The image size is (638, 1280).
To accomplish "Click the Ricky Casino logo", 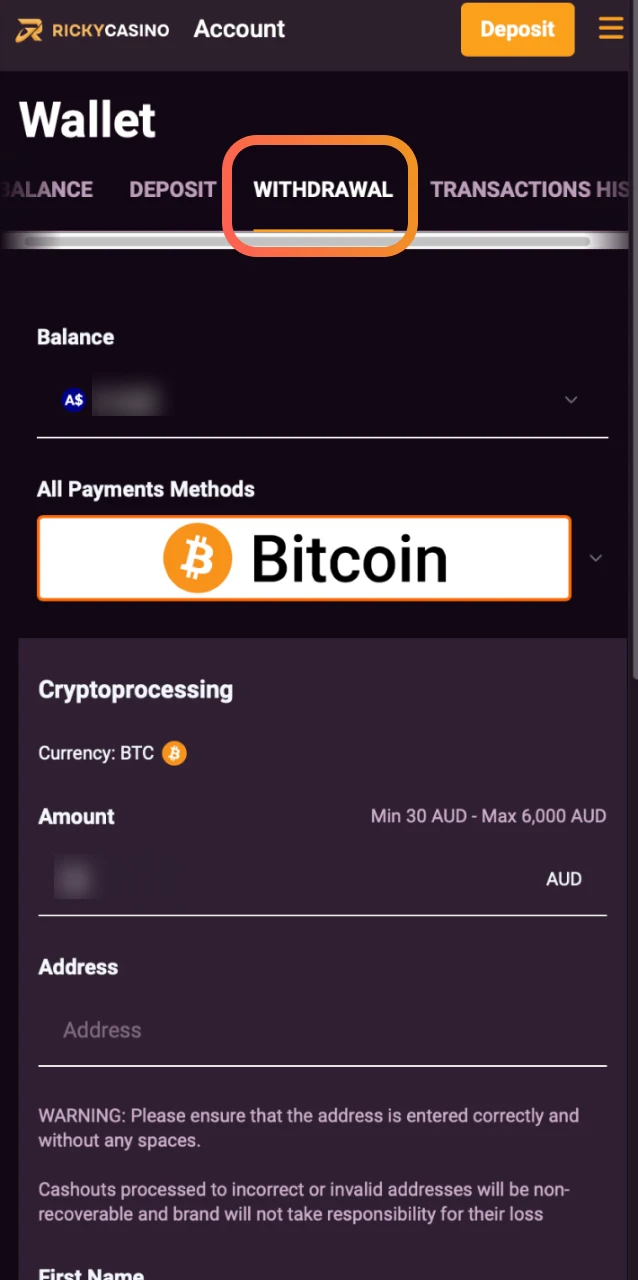I will click(93, 30).
